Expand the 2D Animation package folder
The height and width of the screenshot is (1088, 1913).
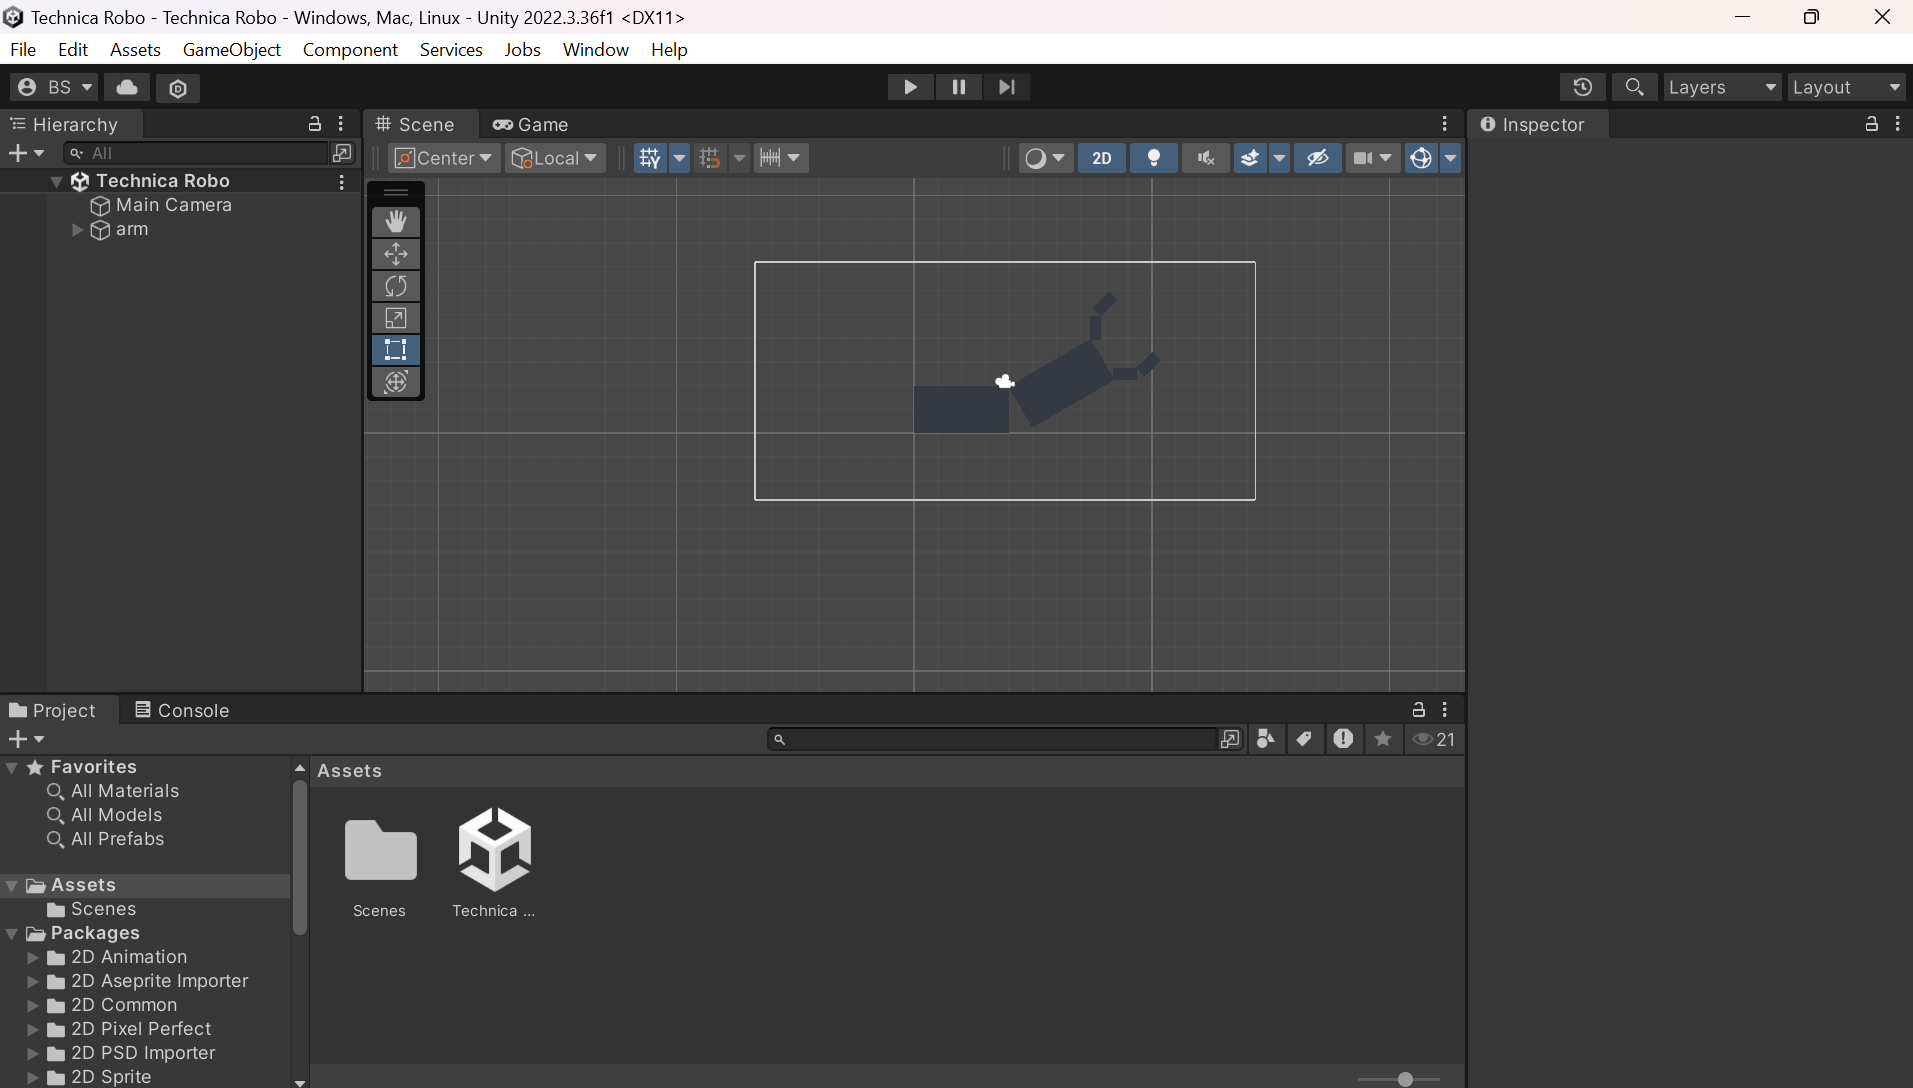click(x=33, y=957)
